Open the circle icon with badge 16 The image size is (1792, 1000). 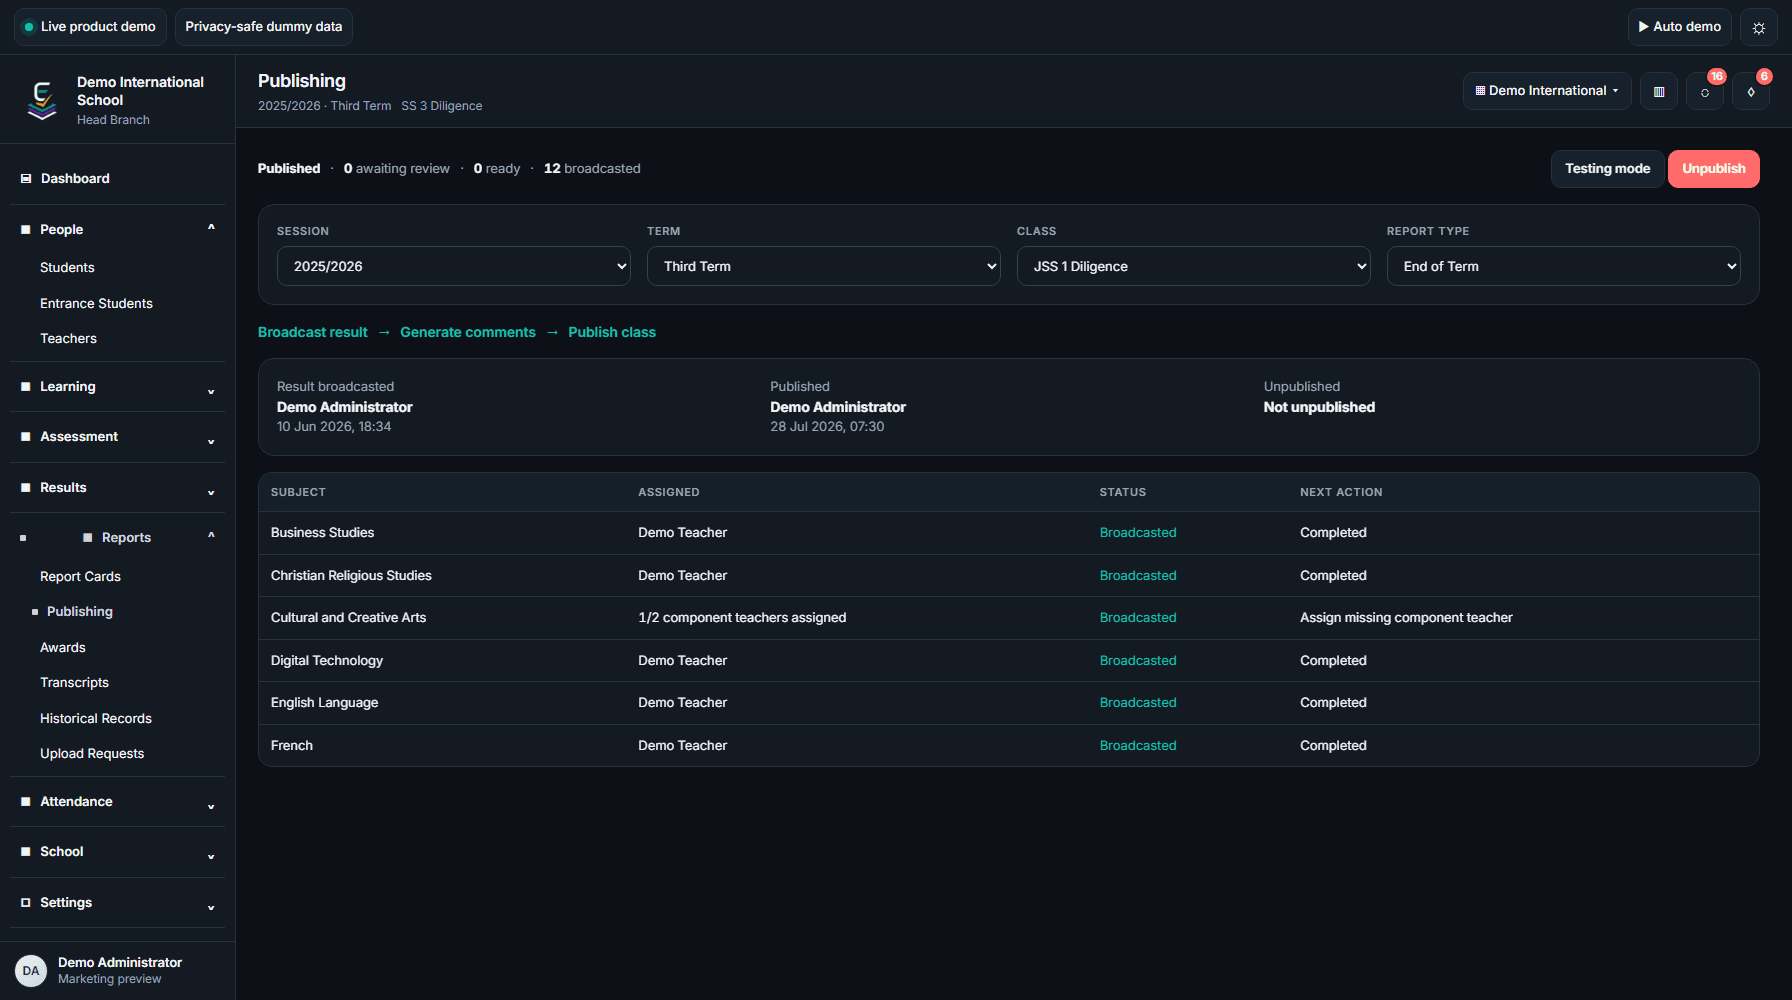coord(1705,91)
